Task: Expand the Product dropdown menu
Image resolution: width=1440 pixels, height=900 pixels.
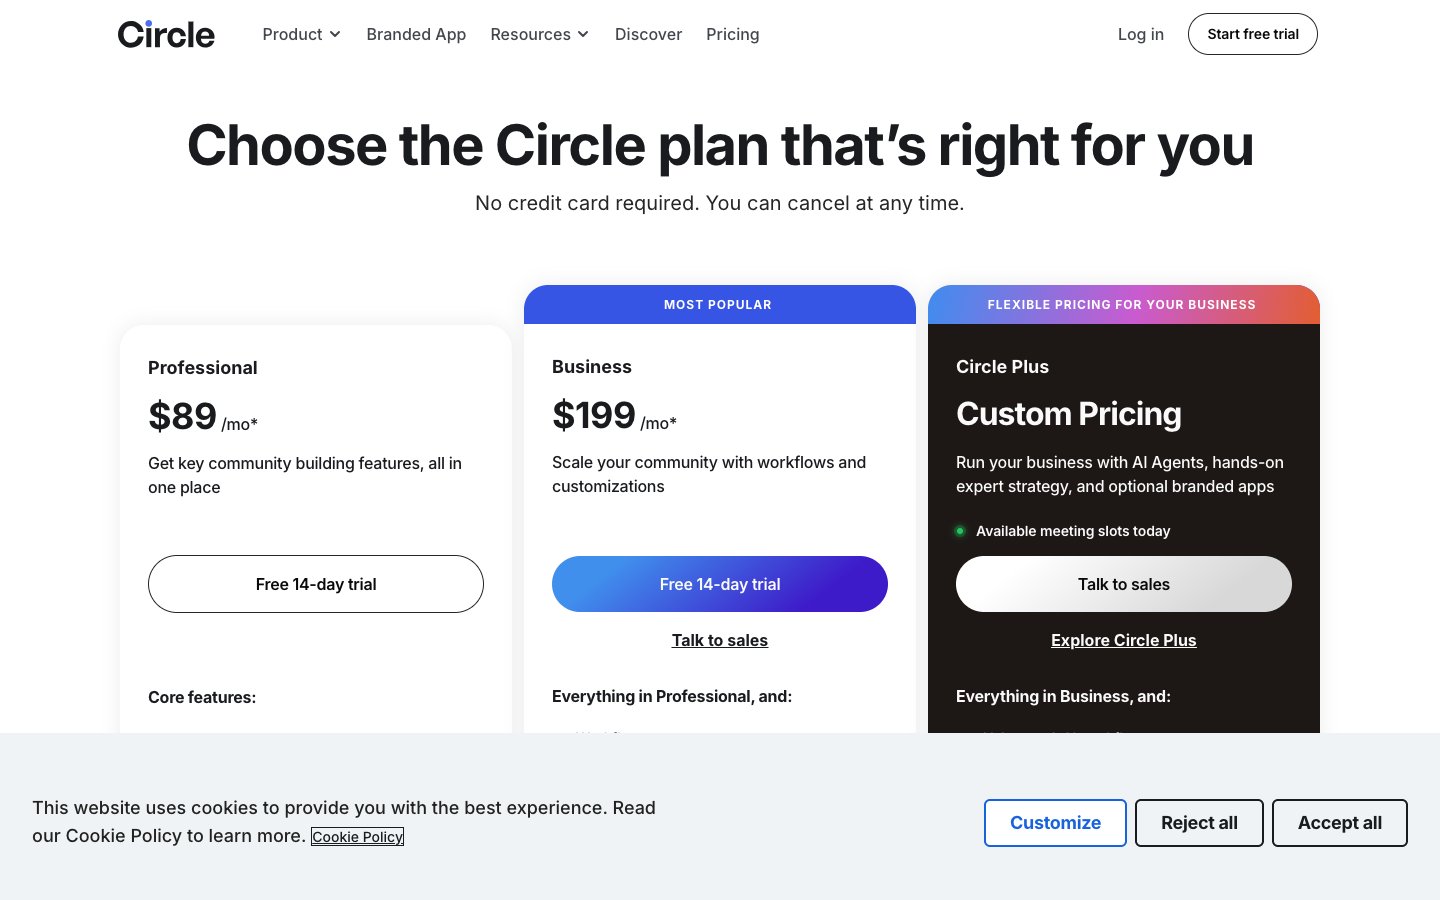Action: coord(301,34)
